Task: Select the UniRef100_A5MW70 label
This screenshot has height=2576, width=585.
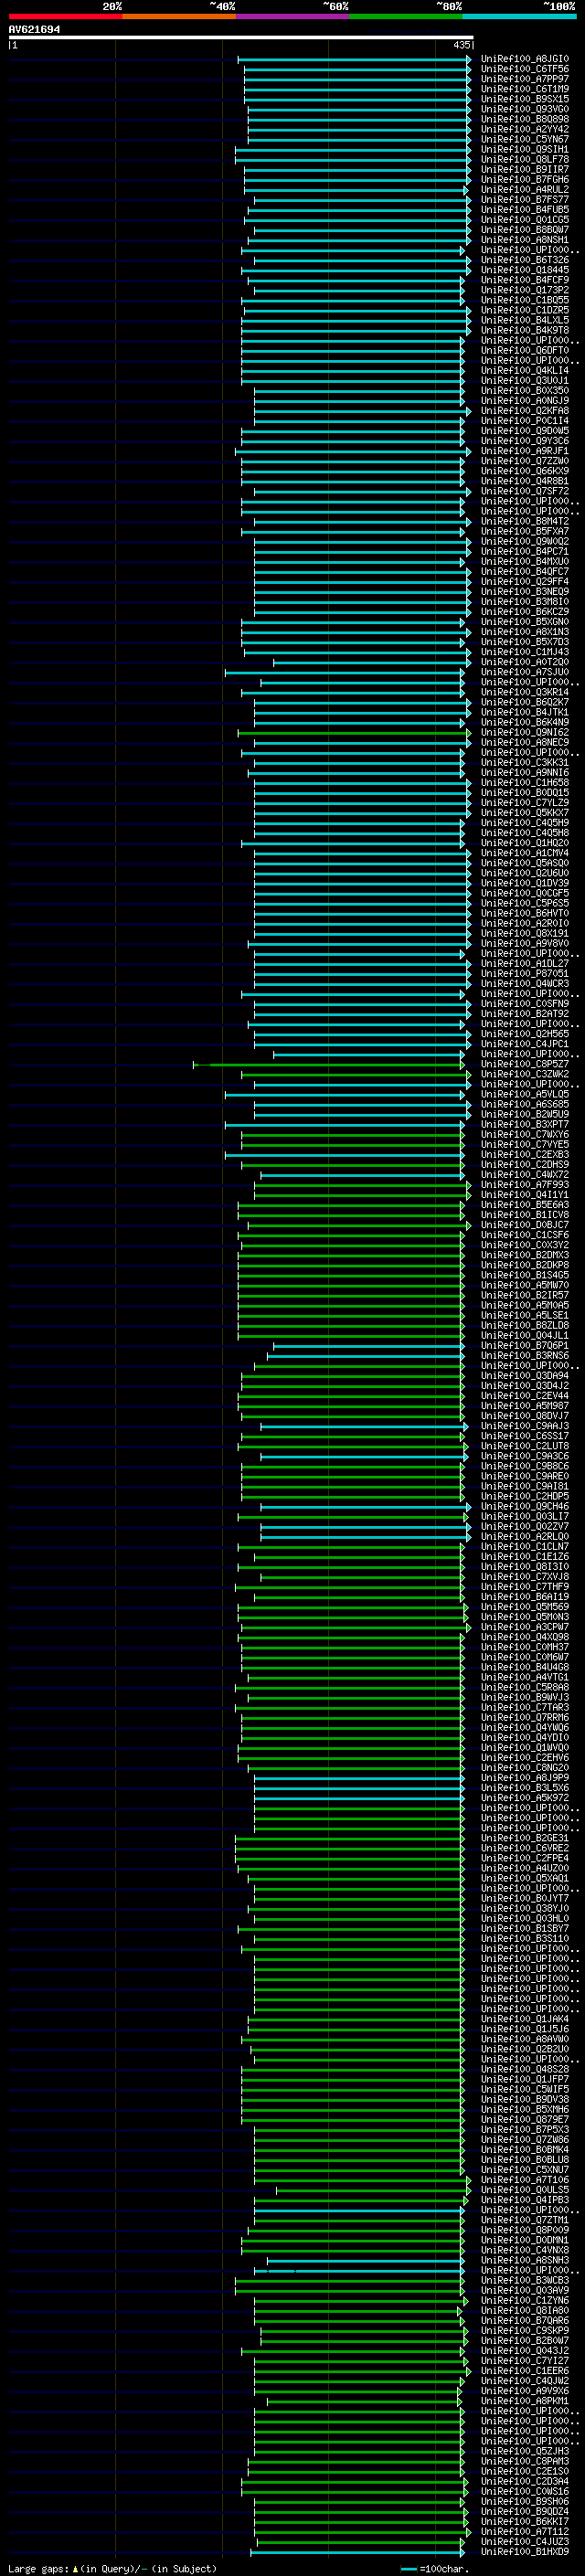Action: pyautogui.click(x=524, y=1285)
